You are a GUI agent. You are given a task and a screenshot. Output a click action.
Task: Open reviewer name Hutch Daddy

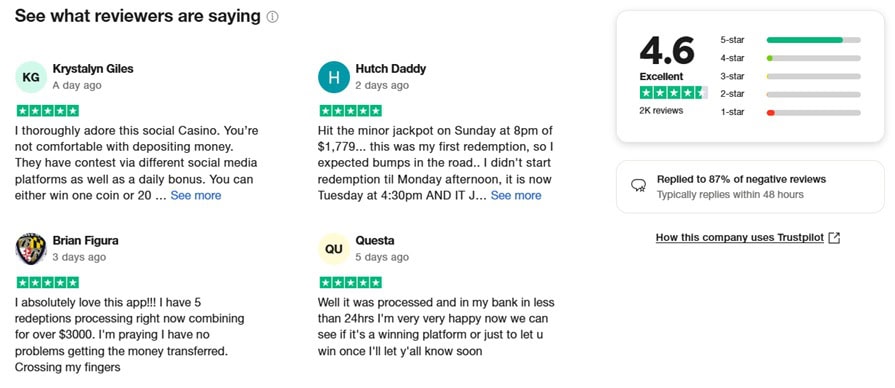390,68
